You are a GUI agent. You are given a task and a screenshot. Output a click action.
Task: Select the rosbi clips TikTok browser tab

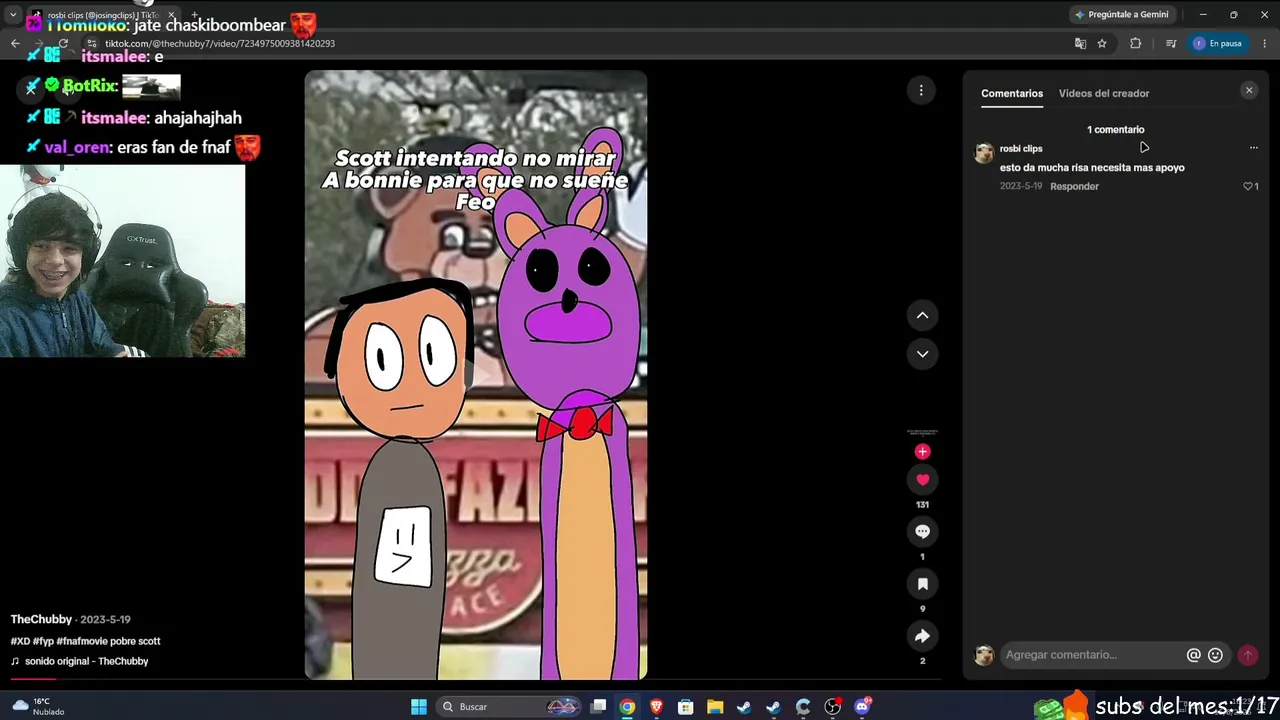point(102,16)
